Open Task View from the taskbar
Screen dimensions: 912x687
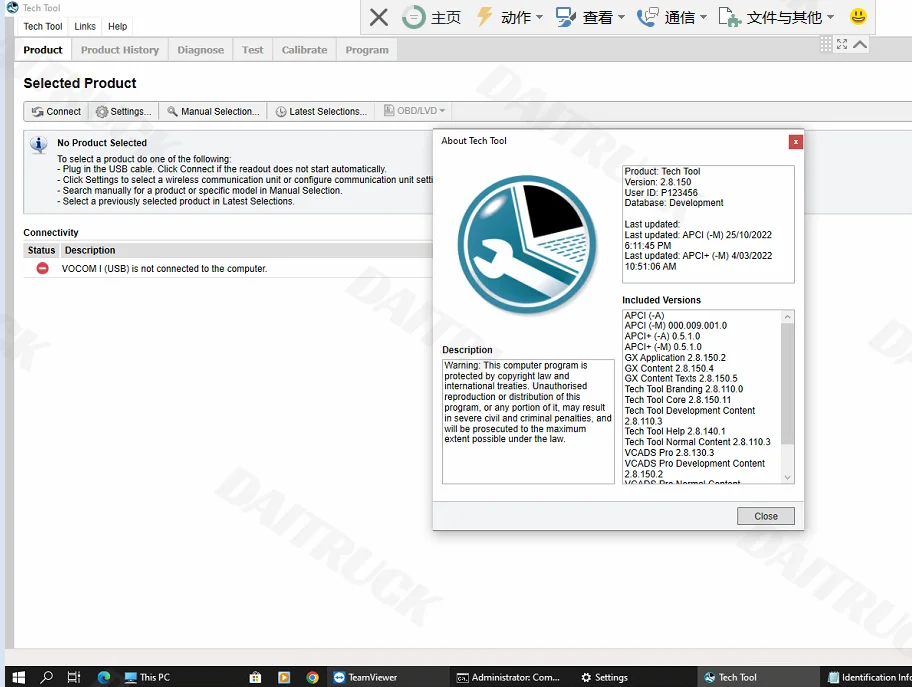pyautogui.click(x=74, y=677)
